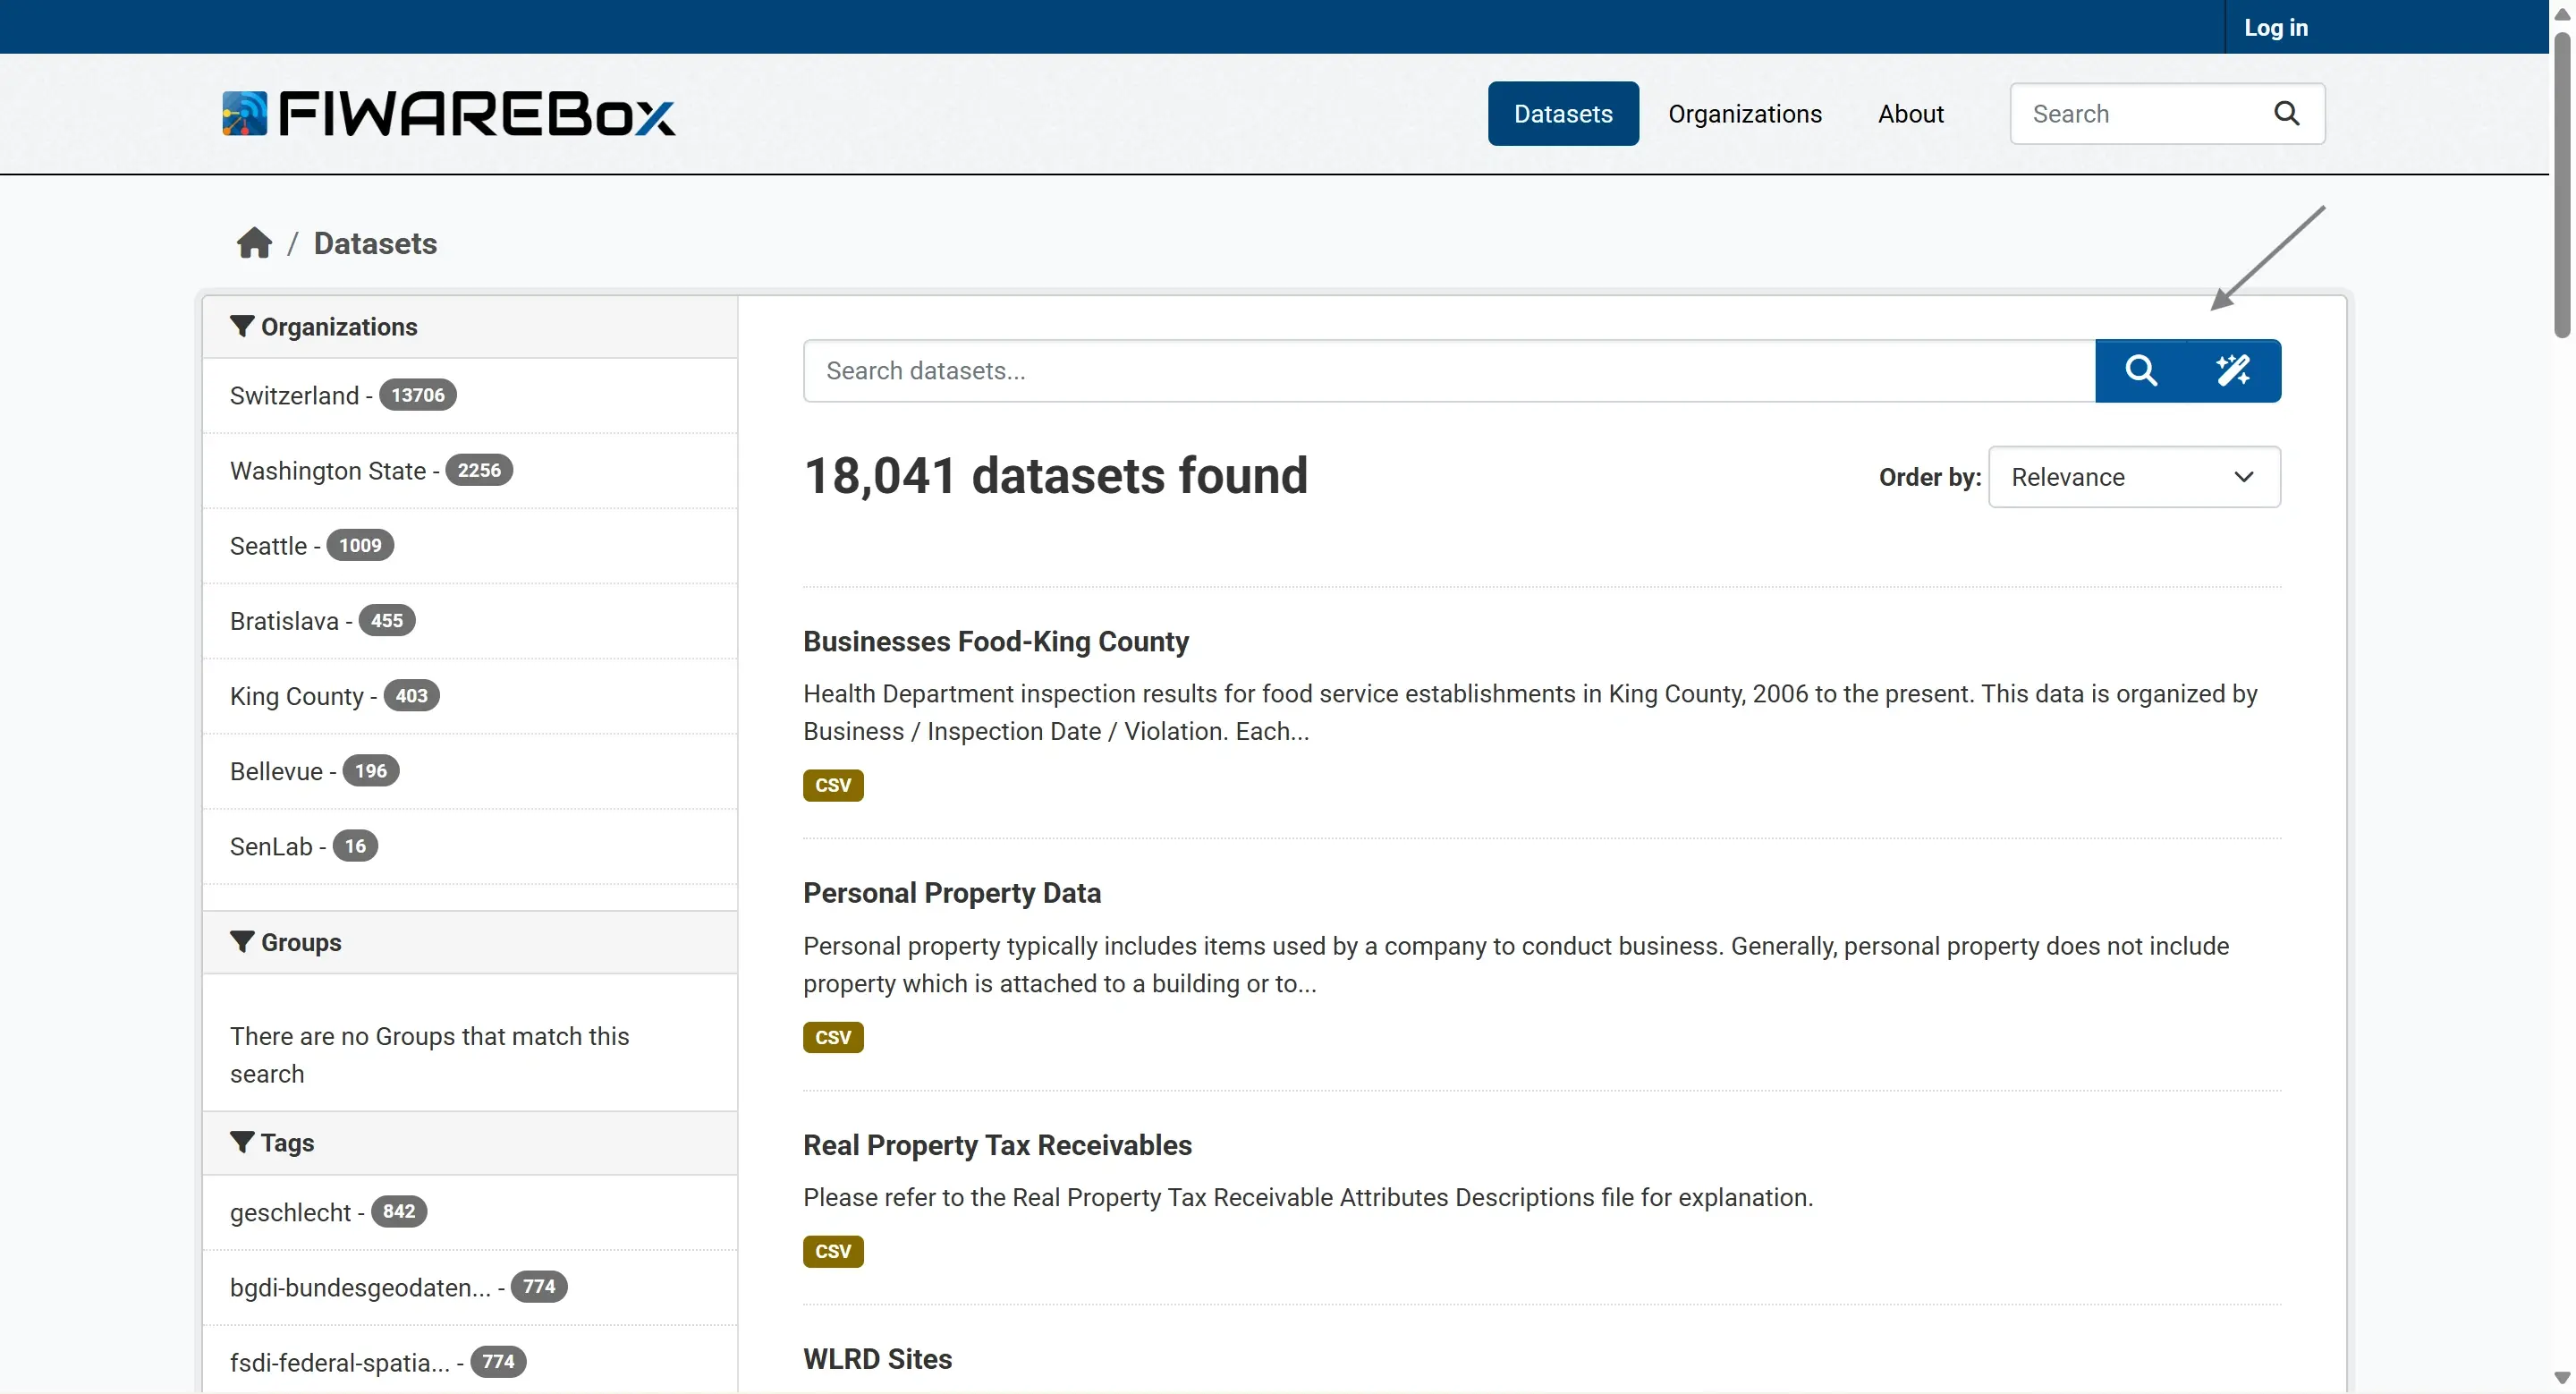Click the FIWAREBox logo
2576x1394 pixels.
(x=448, y=114)
